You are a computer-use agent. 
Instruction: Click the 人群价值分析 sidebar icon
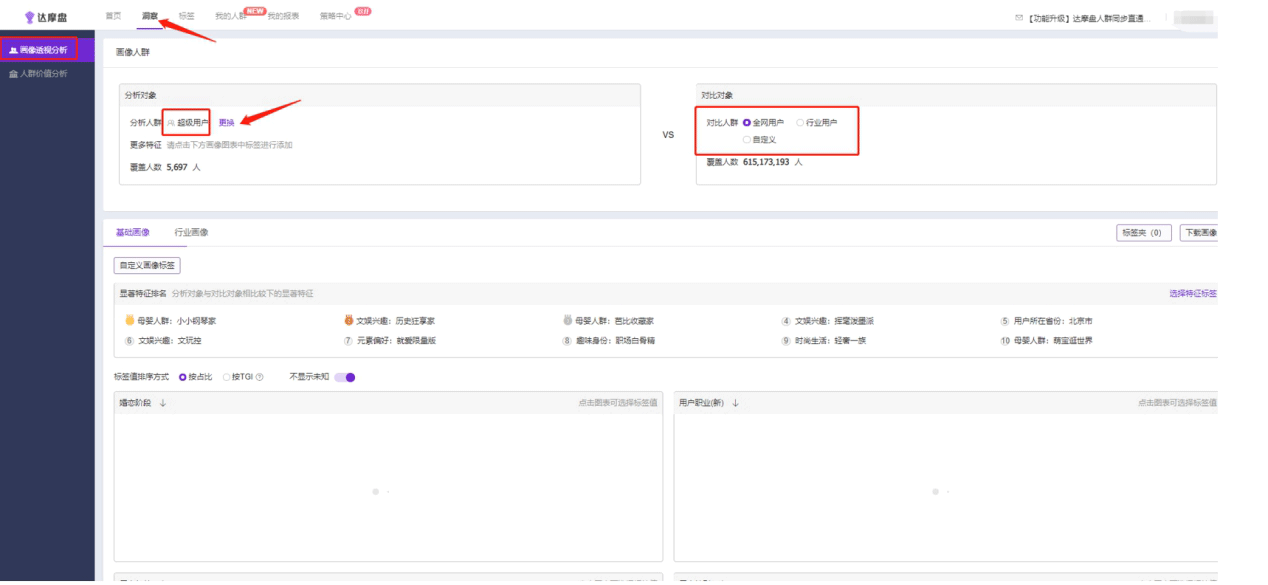[13, 74]
